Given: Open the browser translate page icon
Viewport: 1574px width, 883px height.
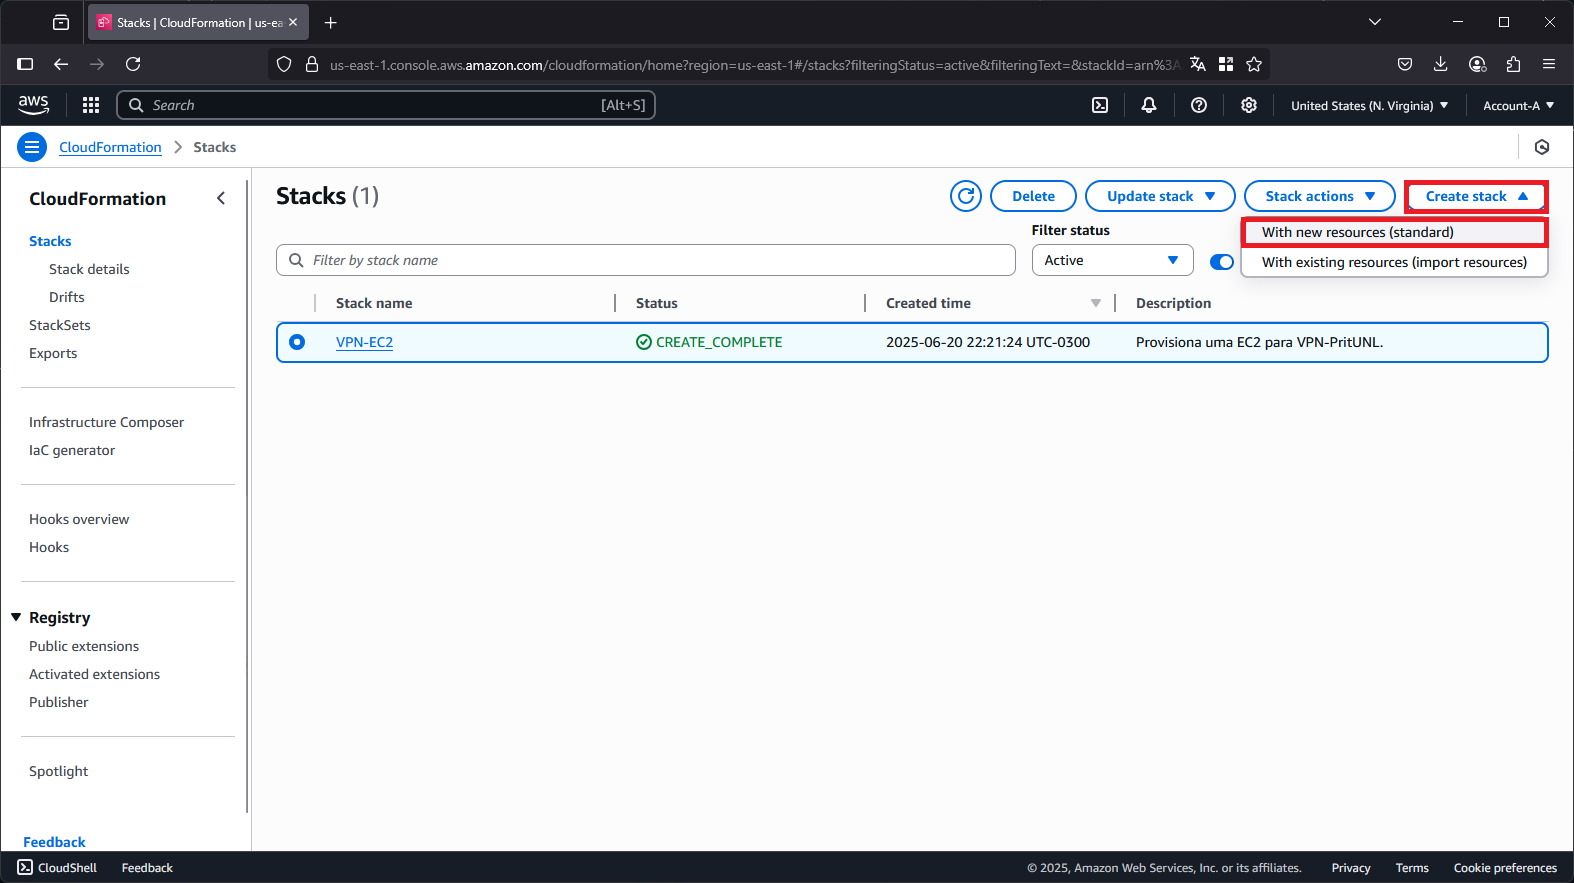Looking at the screenshot, I should [1198, 64].
